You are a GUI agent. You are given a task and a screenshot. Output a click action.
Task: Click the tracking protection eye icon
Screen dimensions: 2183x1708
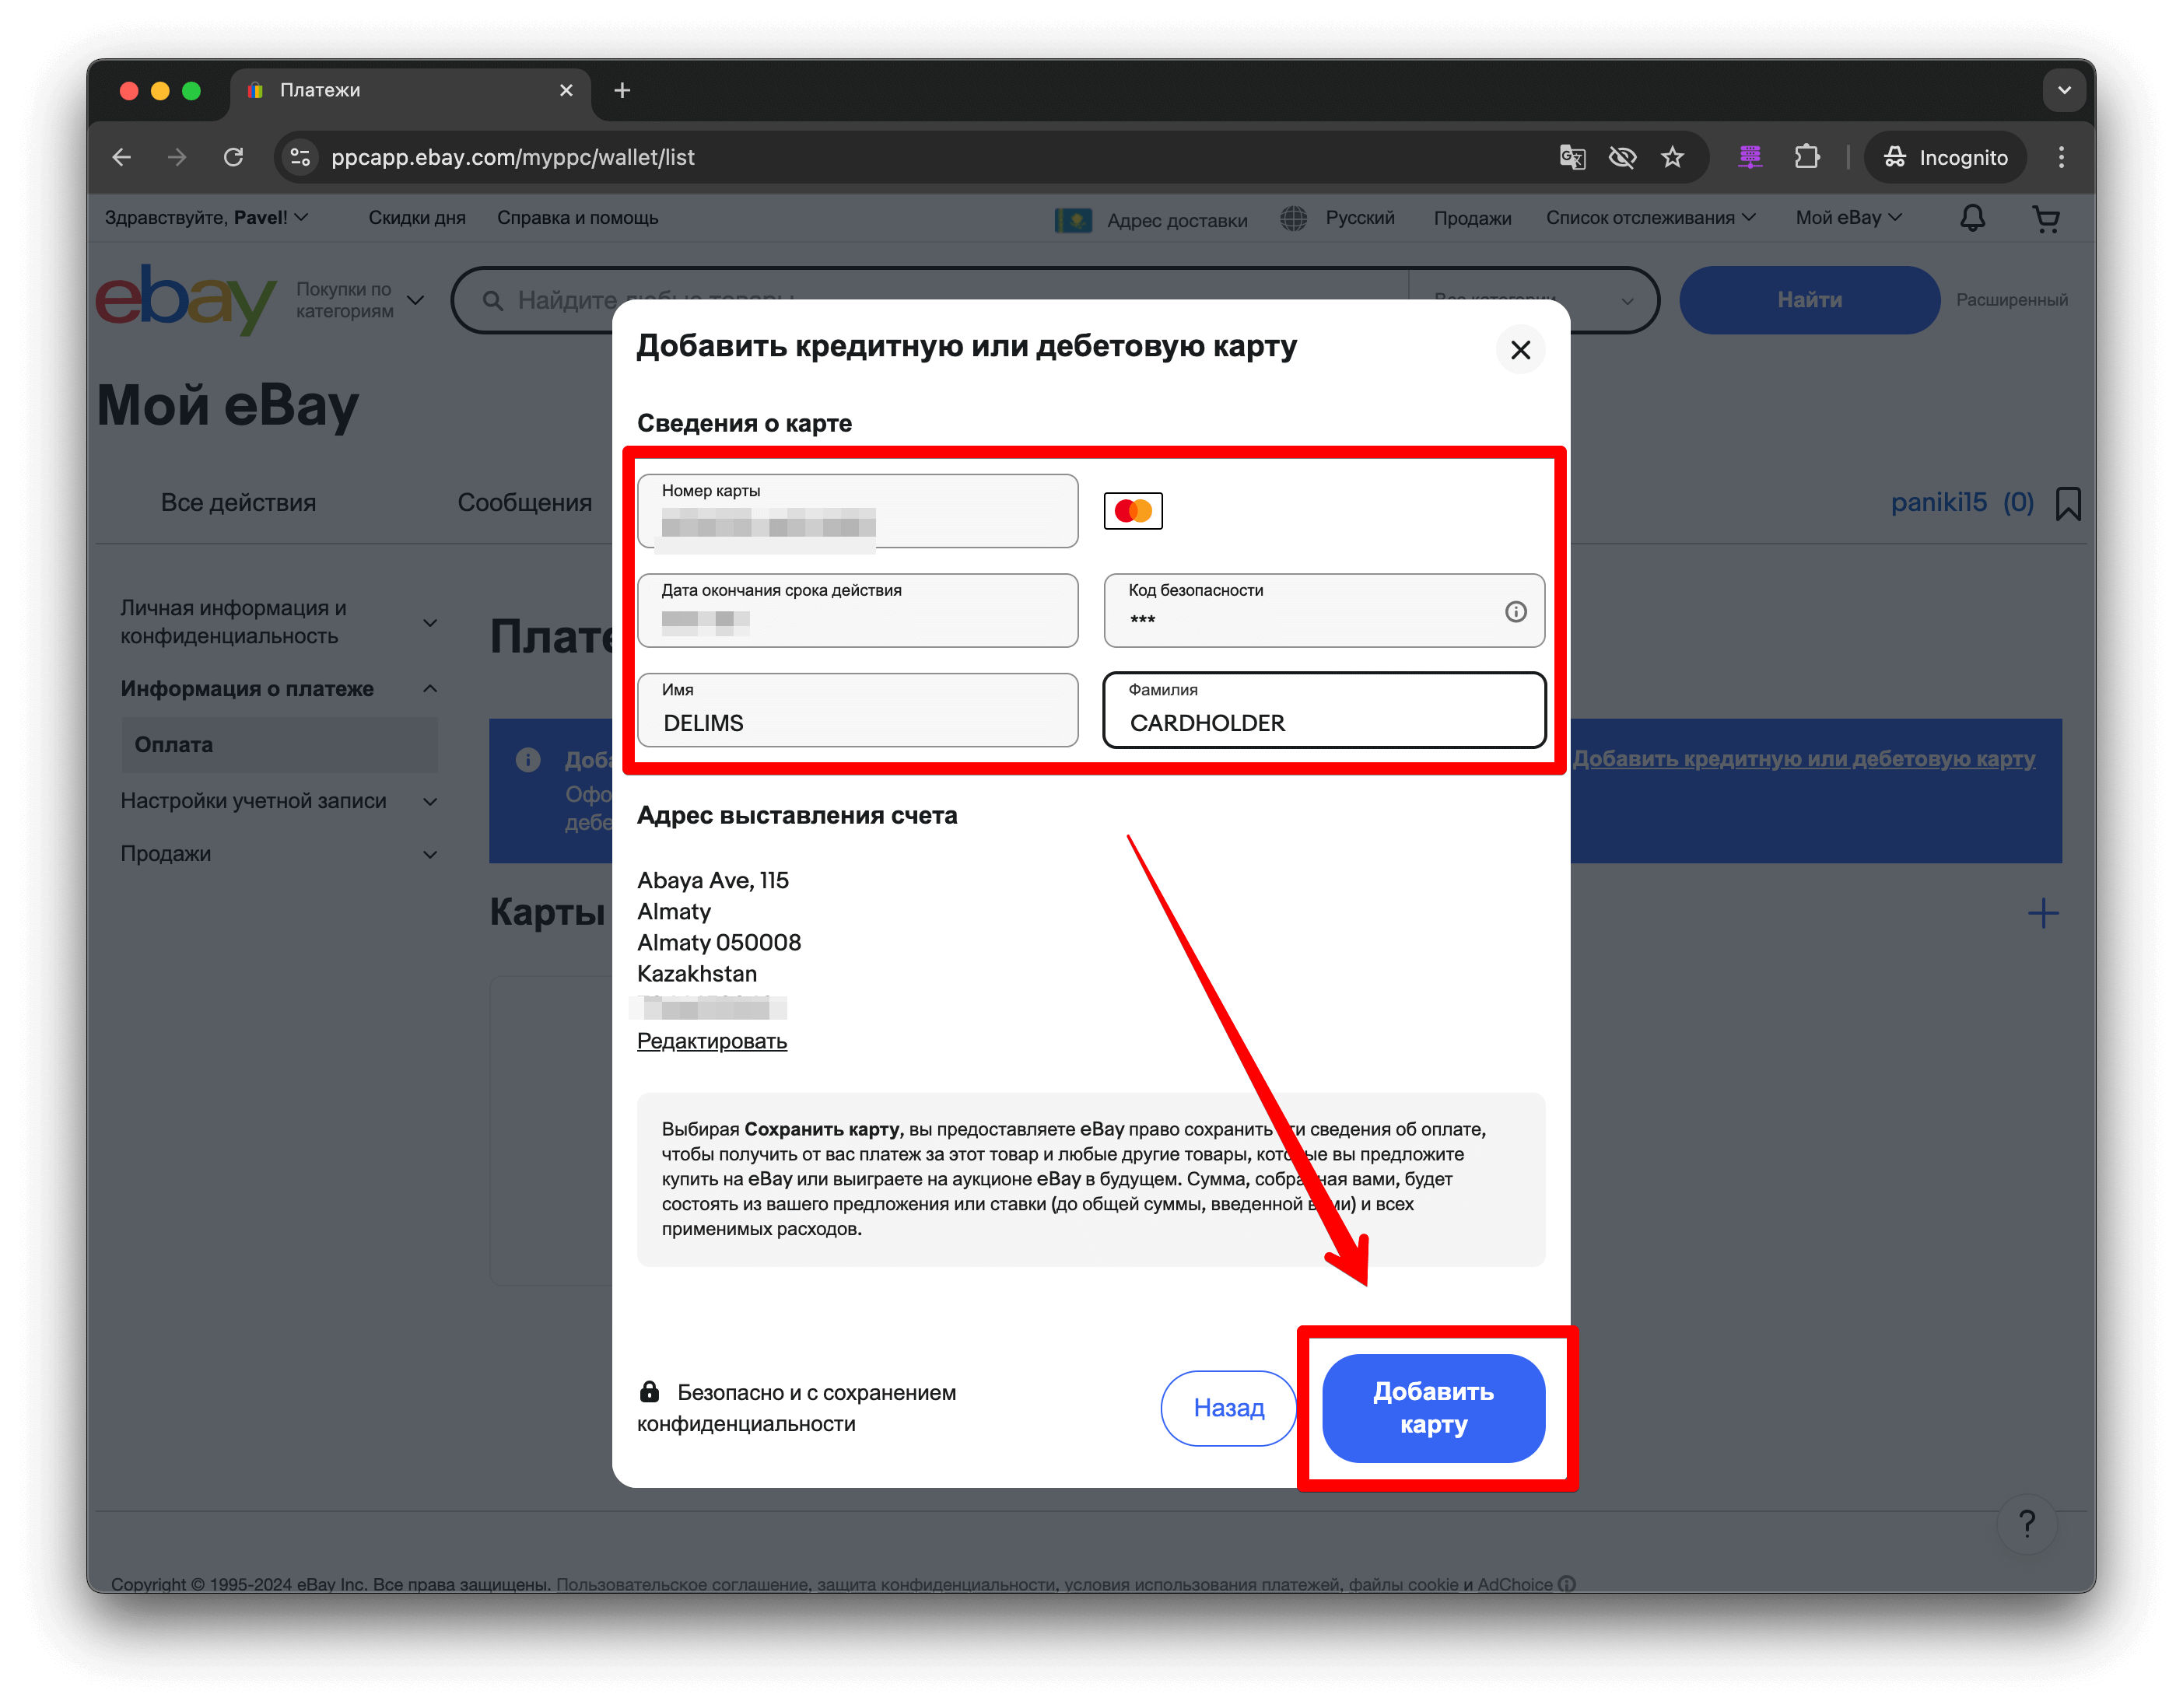point(1621,157)
